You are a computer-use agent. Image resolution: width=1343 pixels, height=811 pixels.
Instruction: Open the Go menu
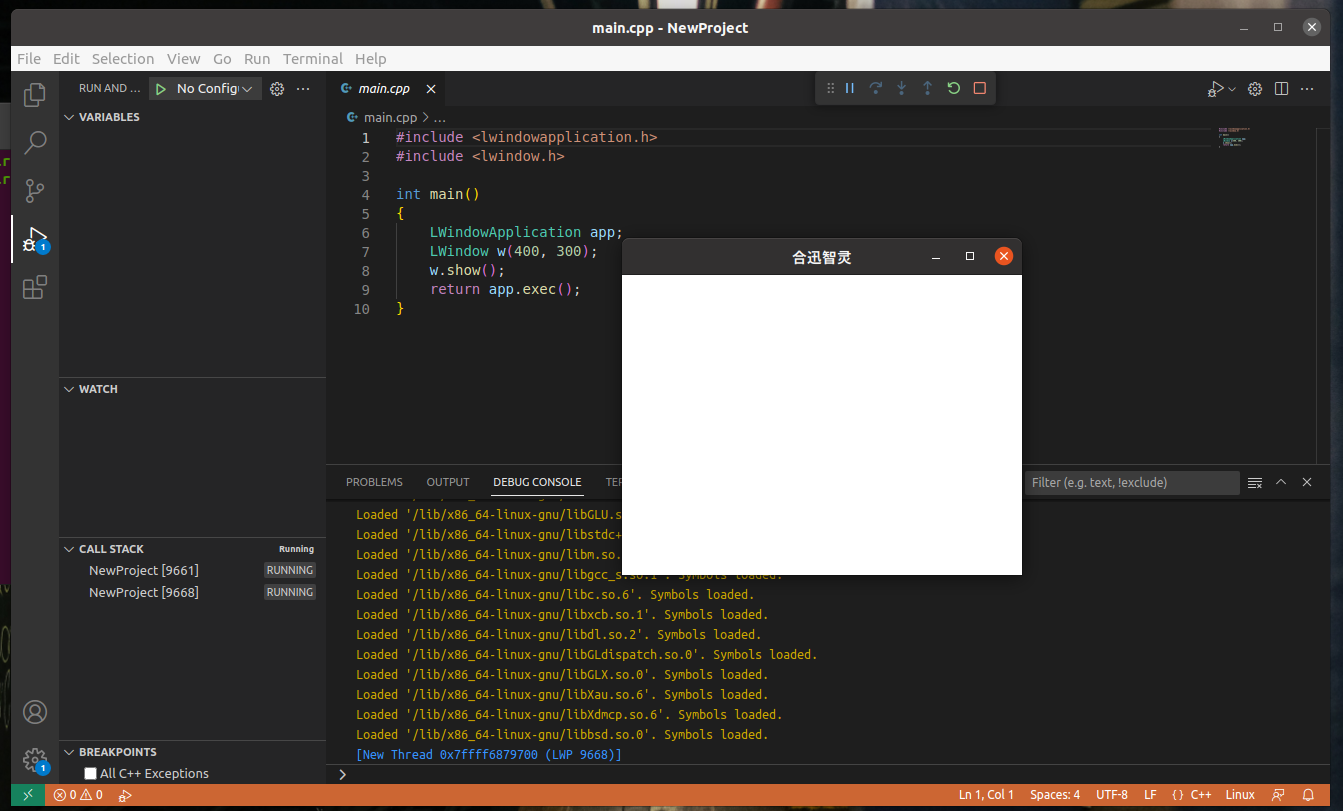(x=222, y=59)
